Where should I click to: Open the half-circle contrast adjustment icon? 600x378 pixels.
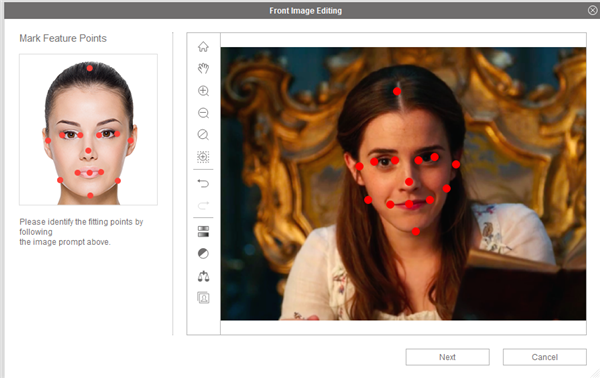pos(203,253)
